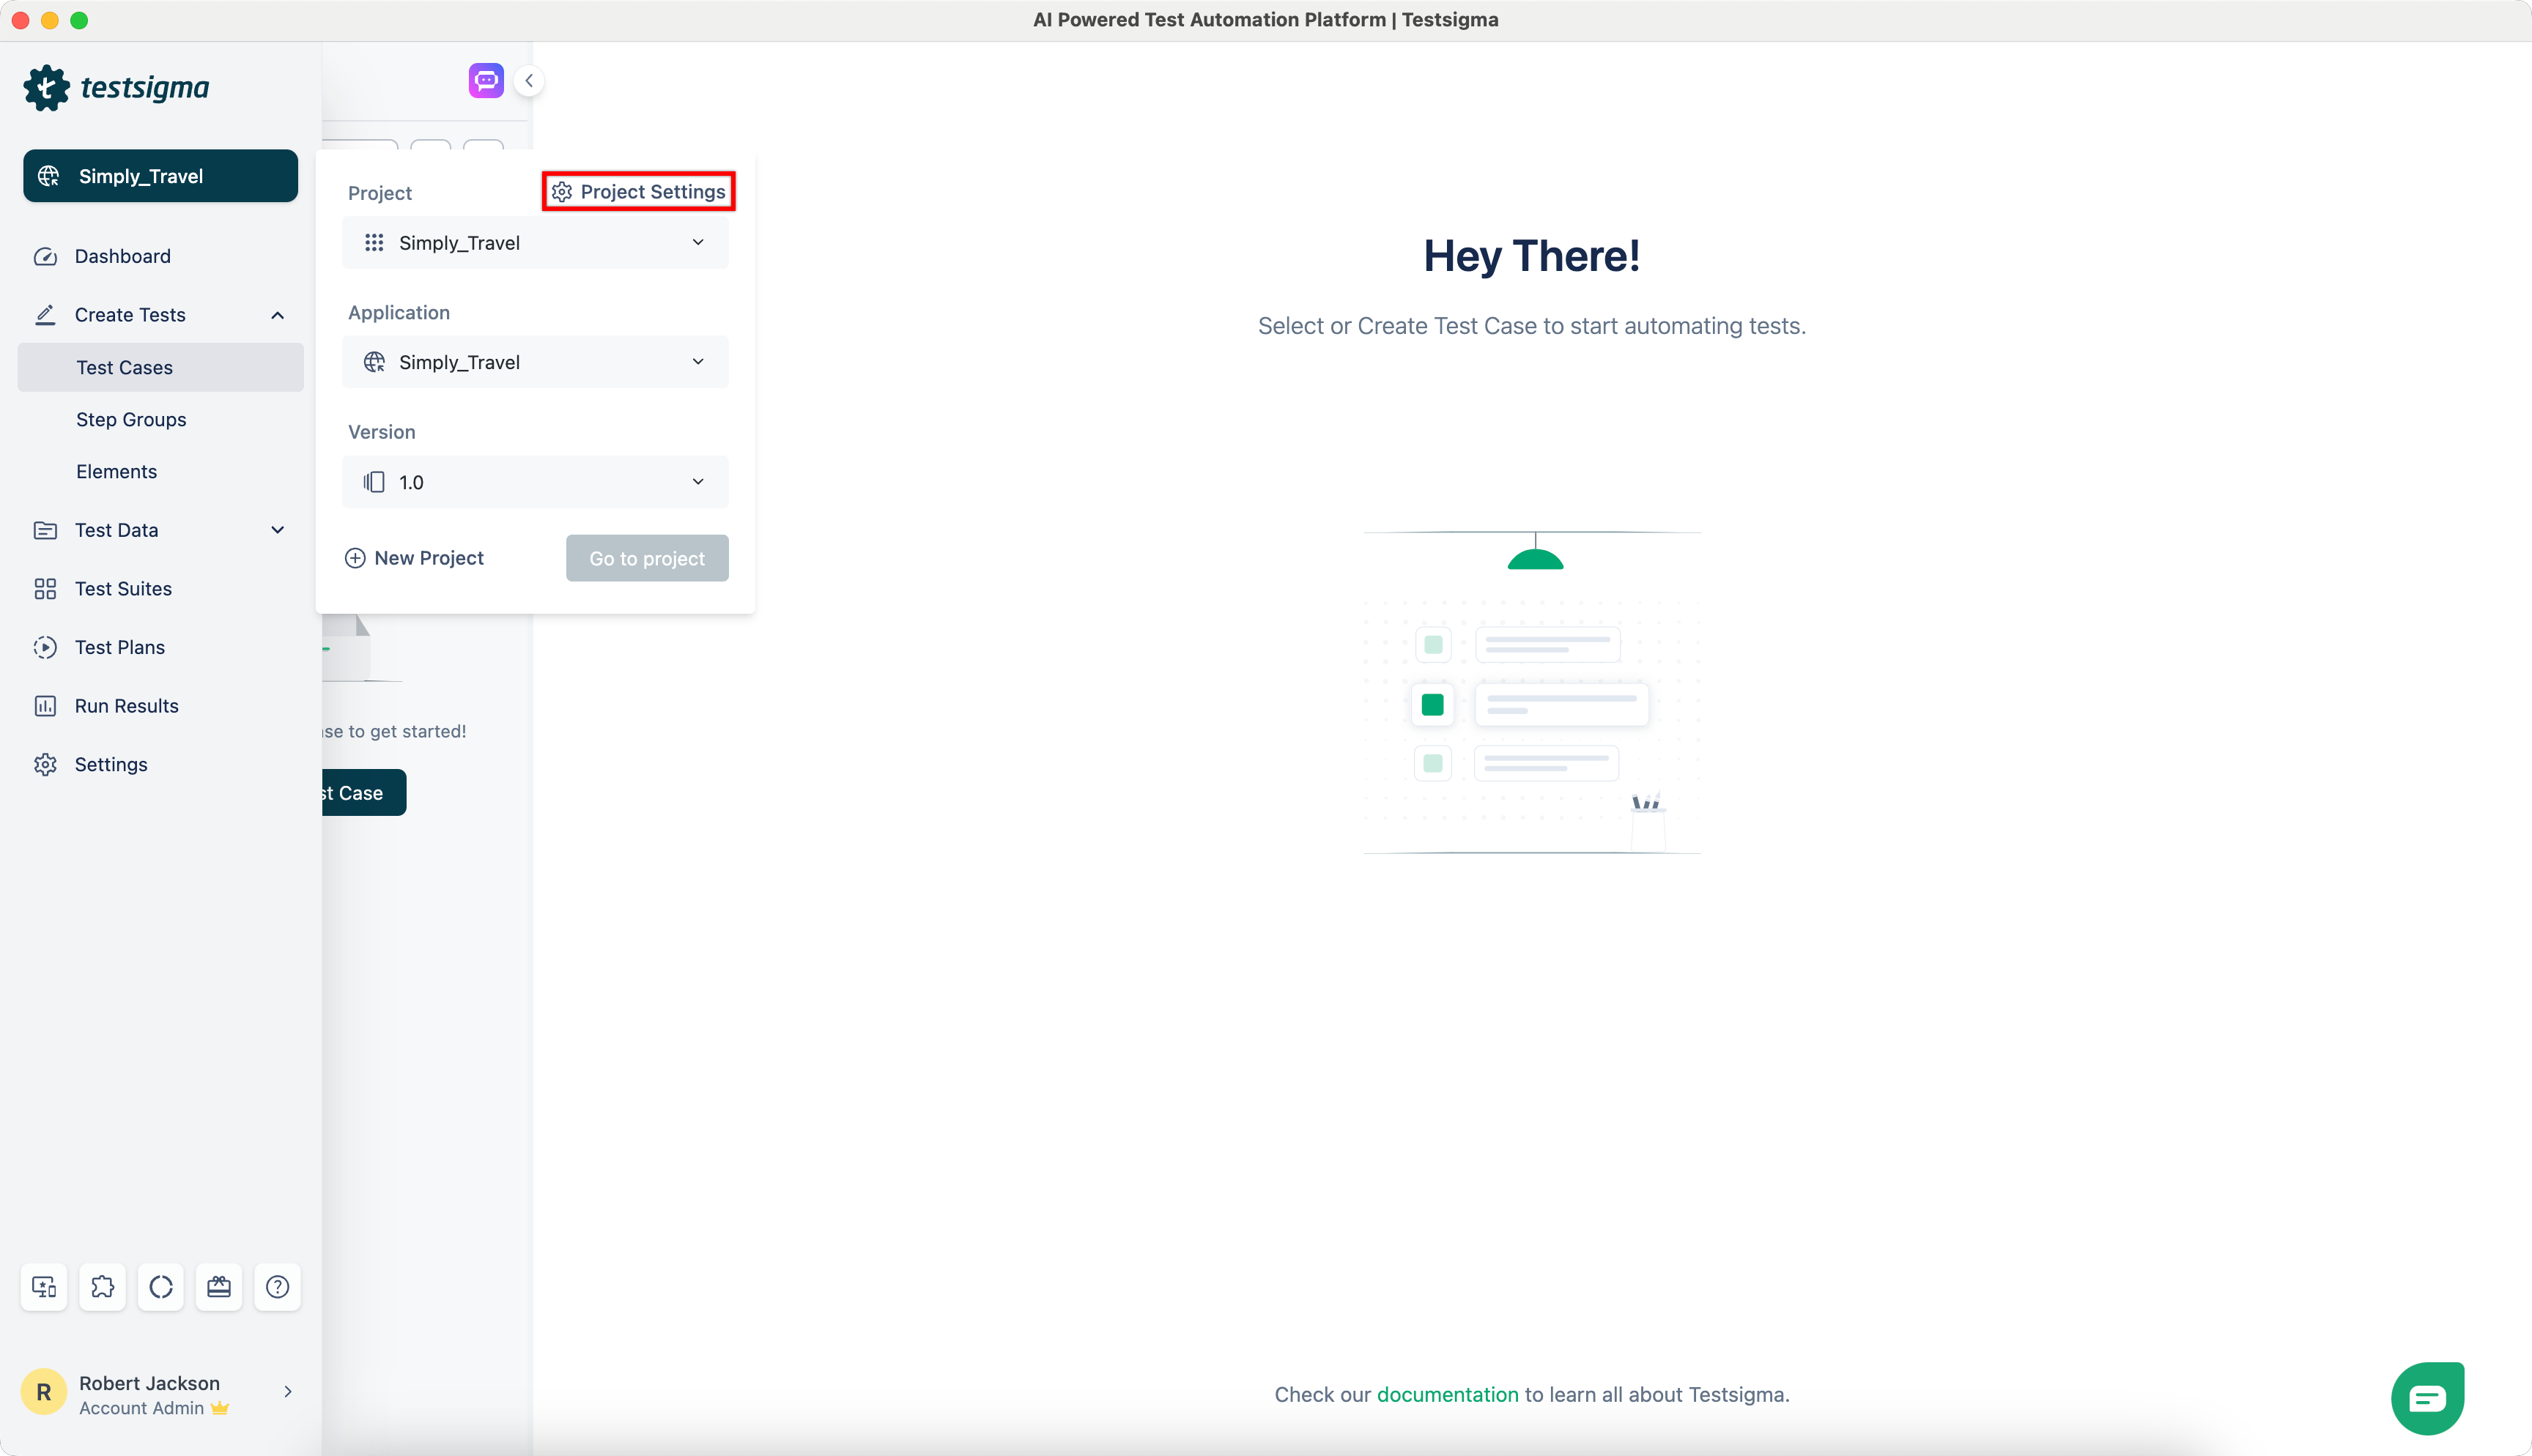Open the monitor star icon at sidebar bottom
Screen dimensions: 2532x1456
pyautogui.click(x=44, y=1286)
